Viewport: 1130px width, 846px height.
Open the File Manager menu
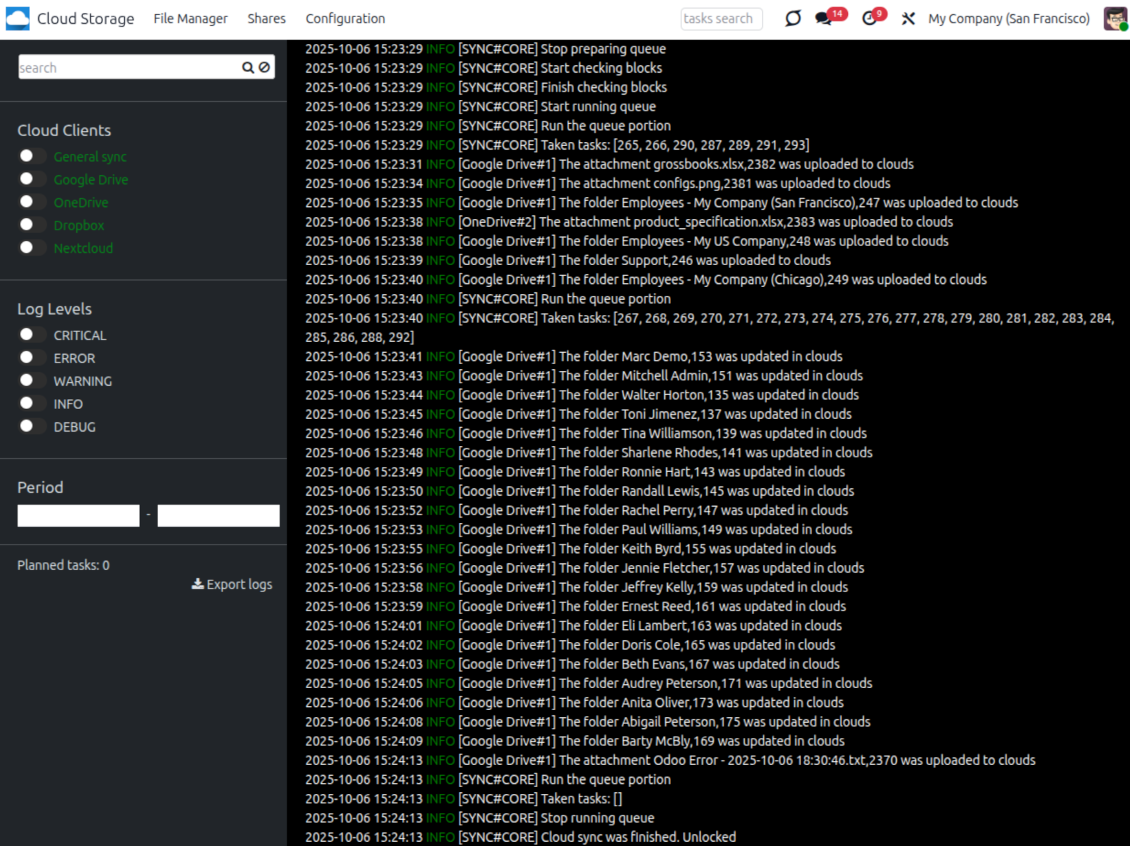tap(190, 19)
